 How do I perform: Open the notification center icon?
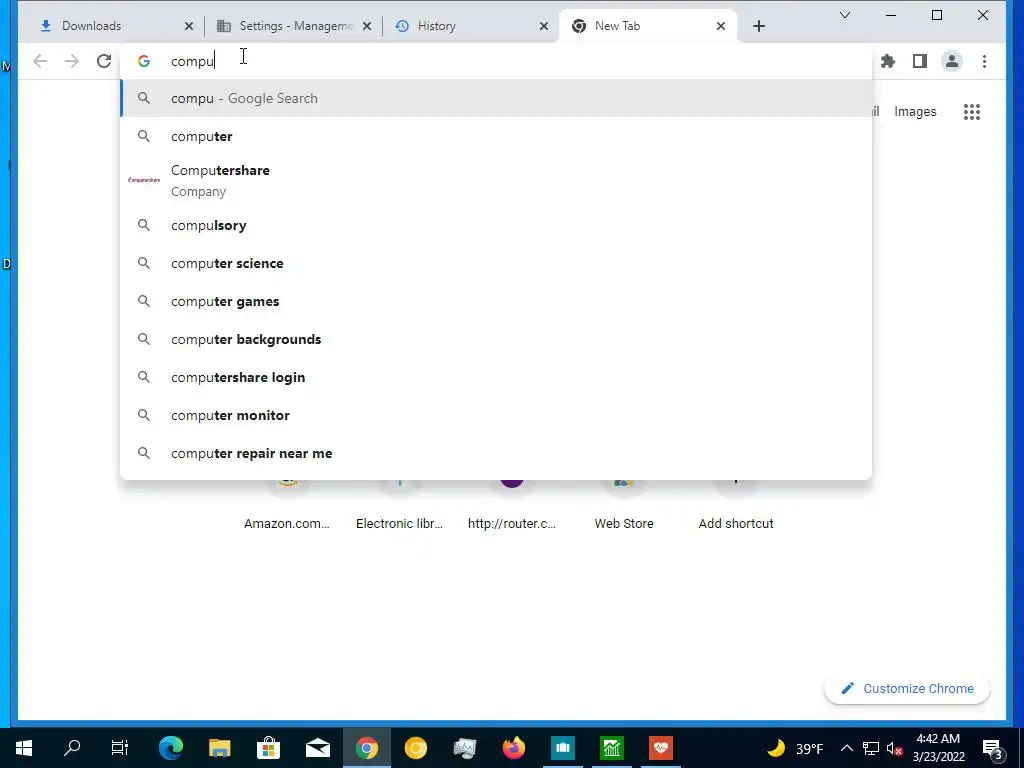point(993,750)
